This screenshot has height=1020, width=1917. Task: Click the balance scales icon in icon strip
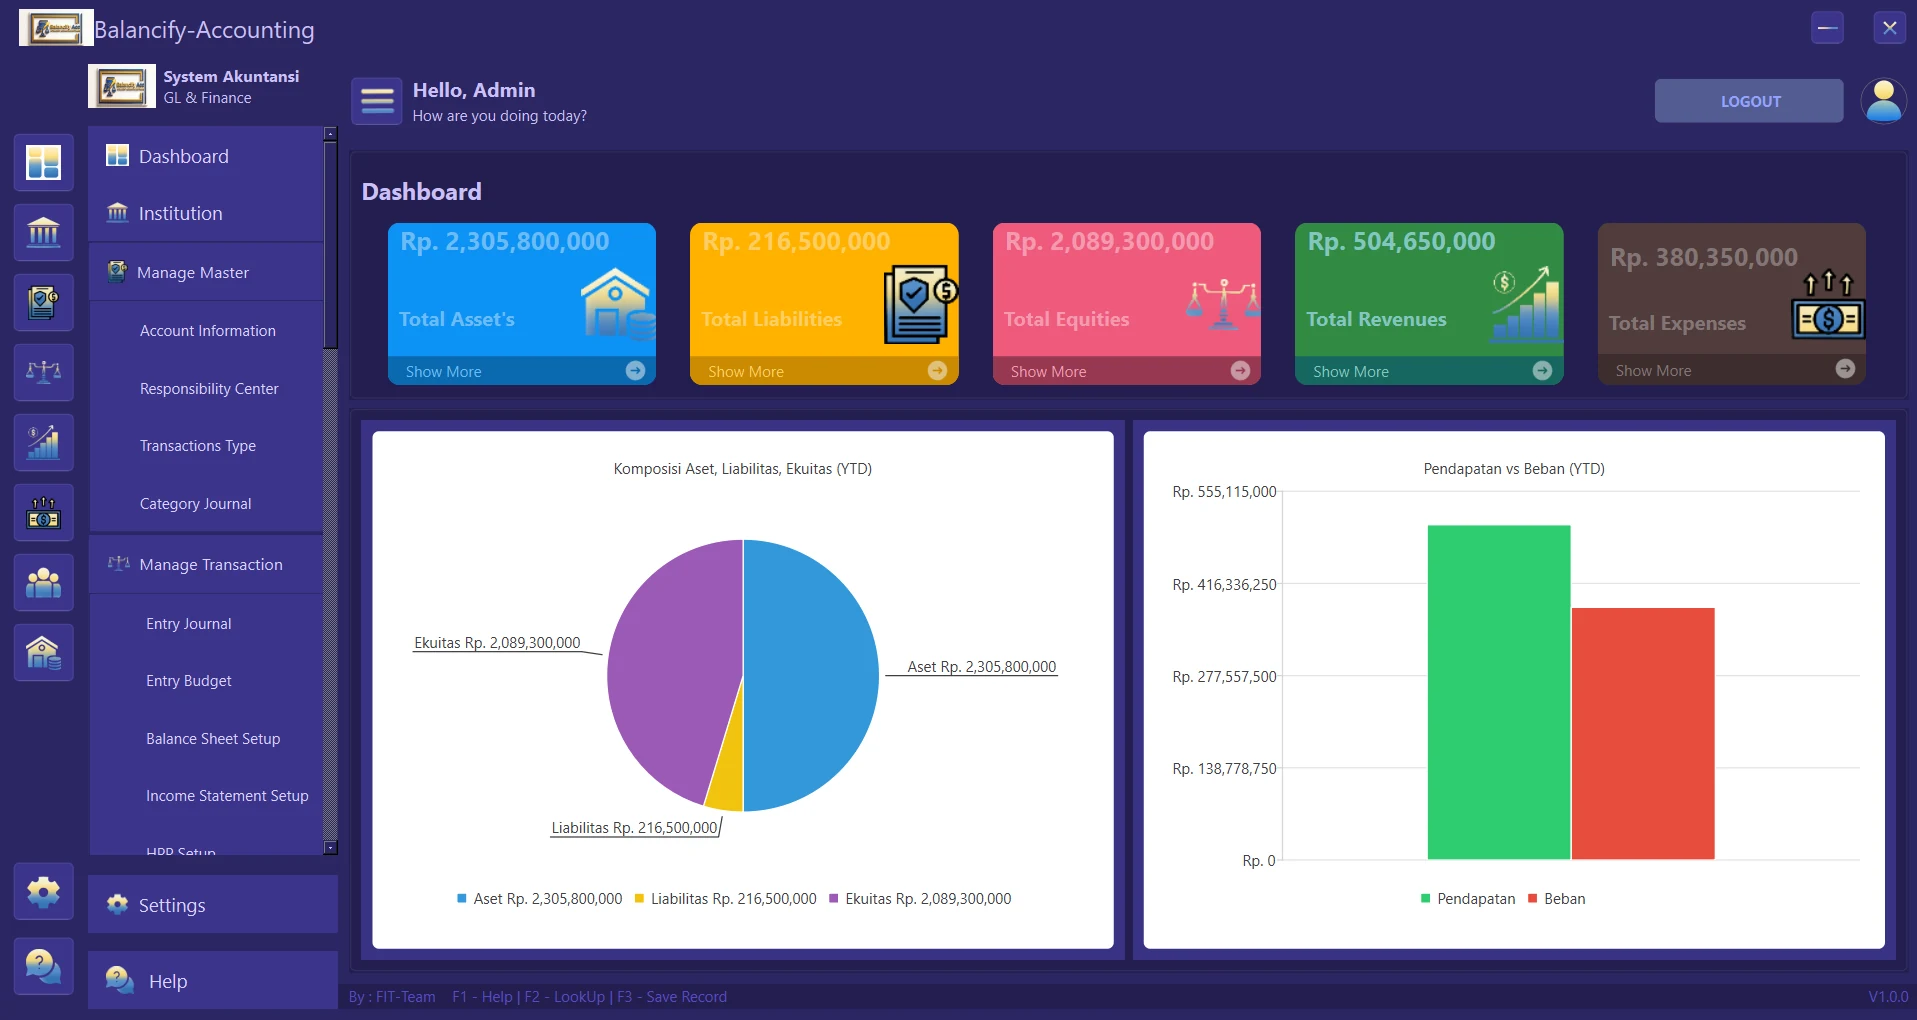[43, 372]
